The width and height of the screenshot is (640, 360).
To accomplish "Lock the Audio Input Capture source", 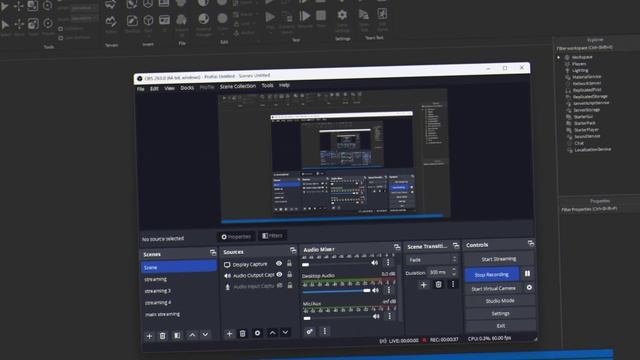I will pyautogui.click(x=290, y=285).
